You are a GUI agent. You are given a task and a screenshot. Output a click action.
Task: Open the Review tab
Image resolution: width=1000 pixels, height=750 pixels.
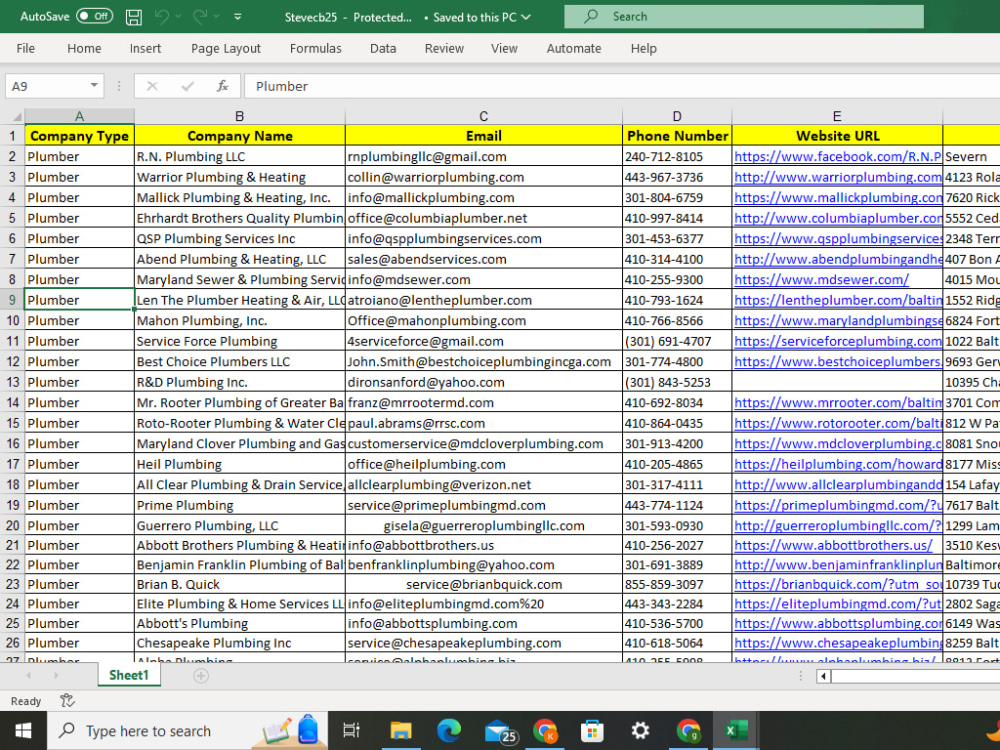point(445,48)
